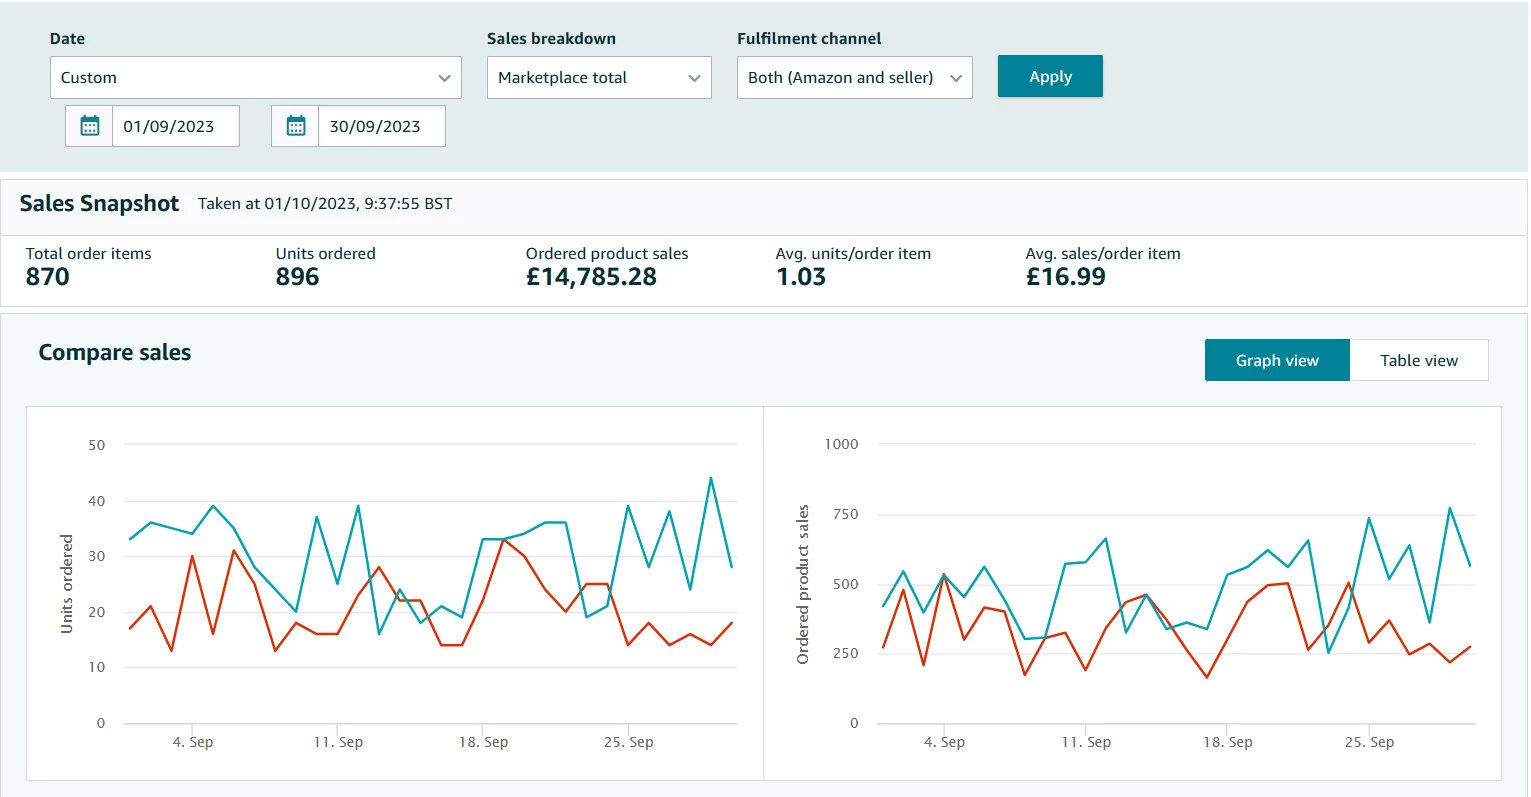Click the snapshot timestamp text
1531x797 pixels.
pyautogui.click(x=325, y=204)
